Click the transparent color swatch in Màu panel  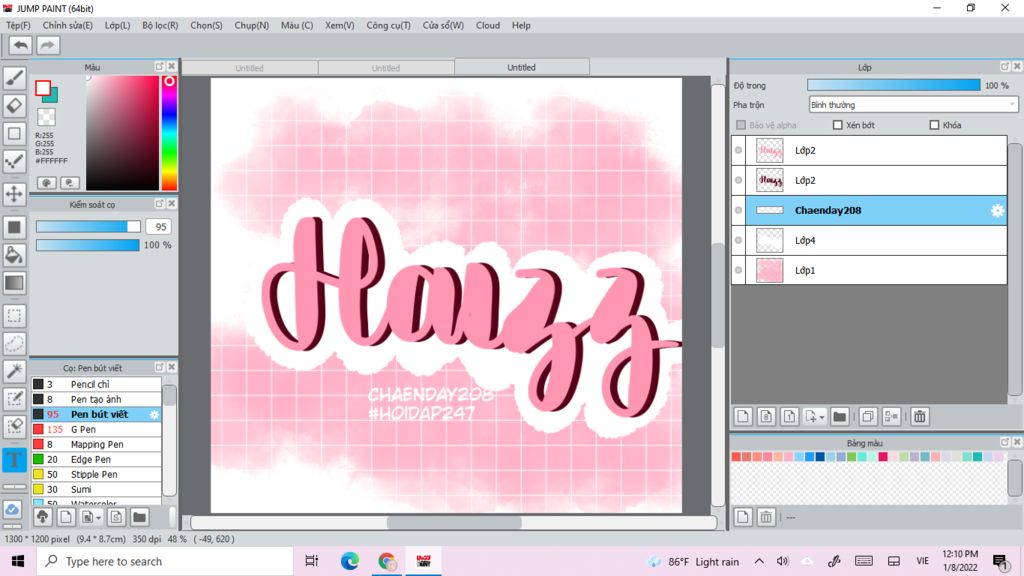click(46, 117)
